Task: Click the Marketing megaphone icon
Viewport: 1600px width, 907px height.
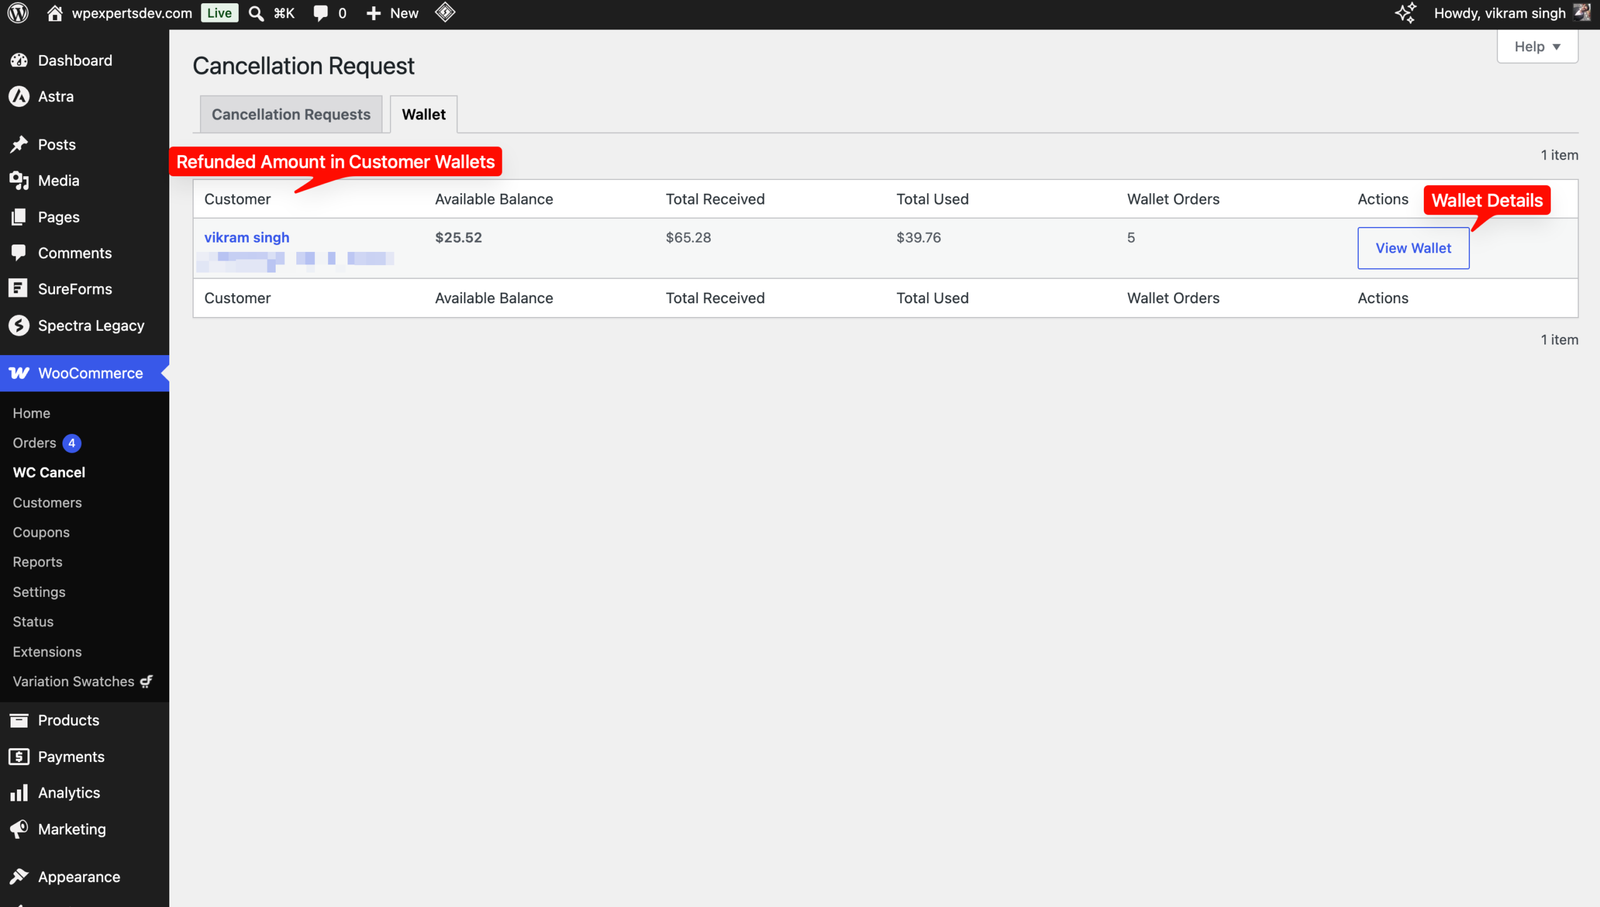Action: pyautogui.click(x=19, y=829)
